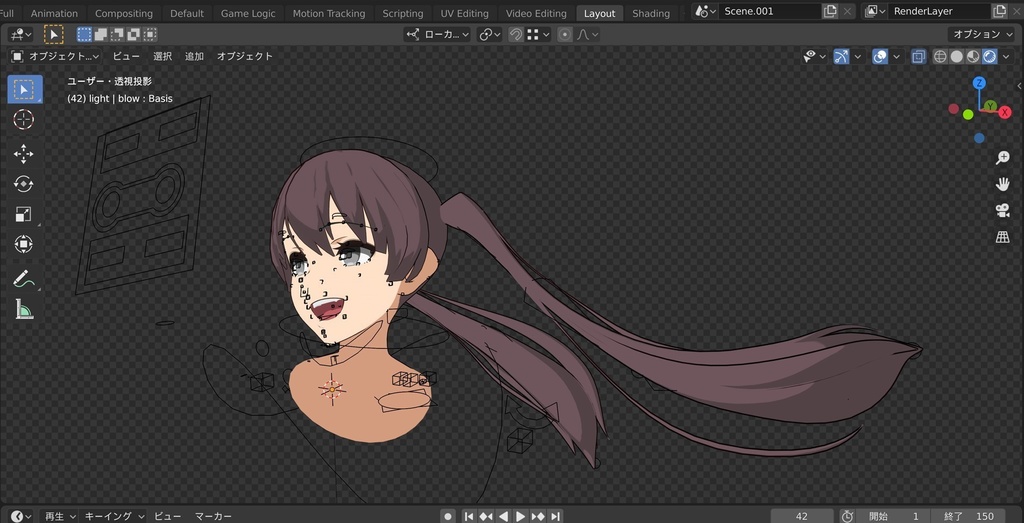Screen dimensions: 1024x523
Task: Open the pivot point dropdown
Action: (x=490, y=35)
